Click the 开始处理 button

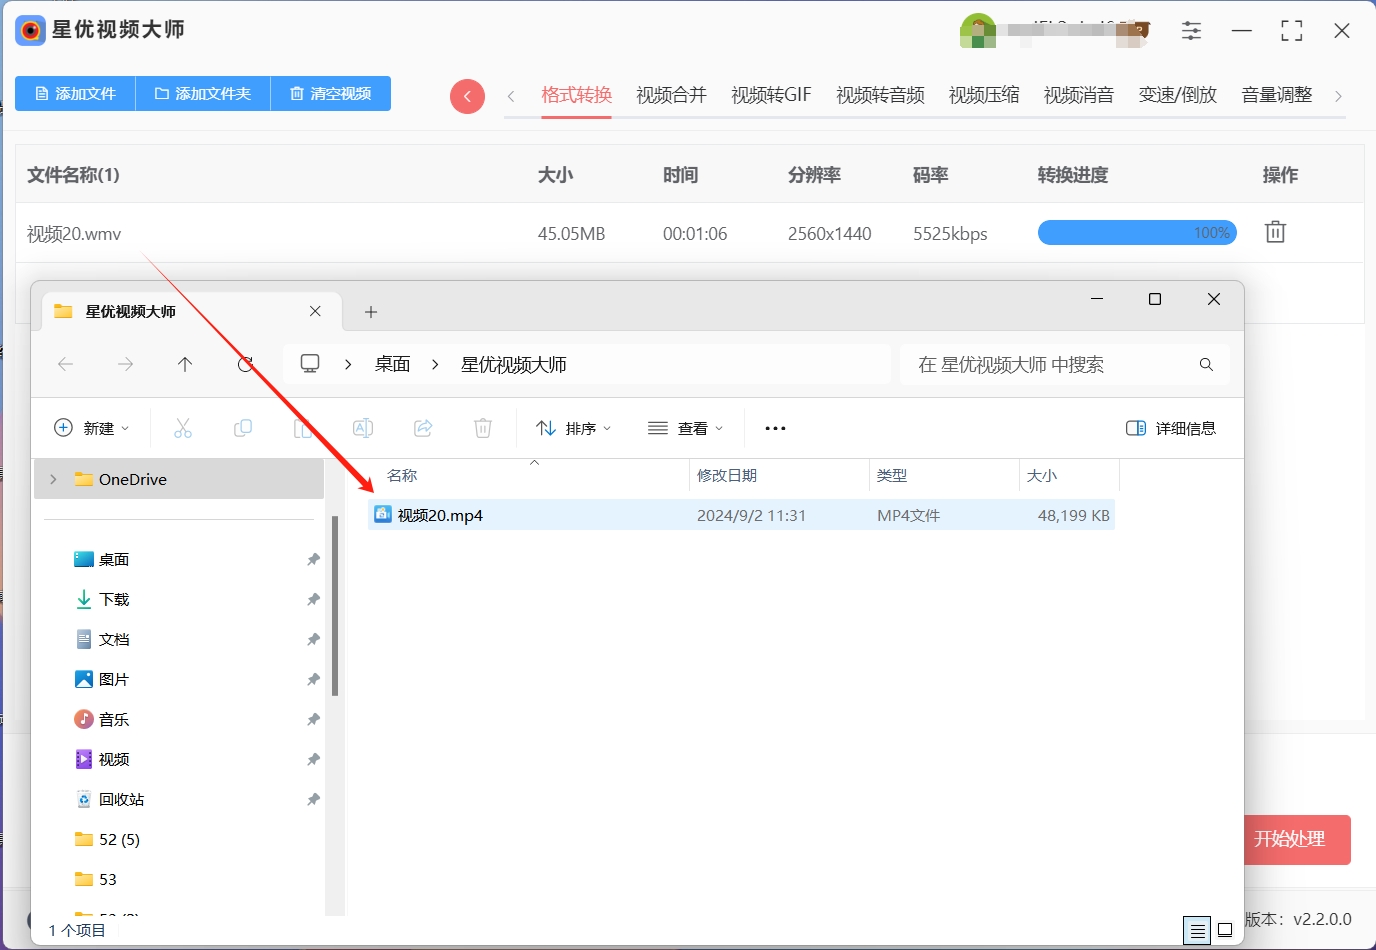tap(1298, 839)
